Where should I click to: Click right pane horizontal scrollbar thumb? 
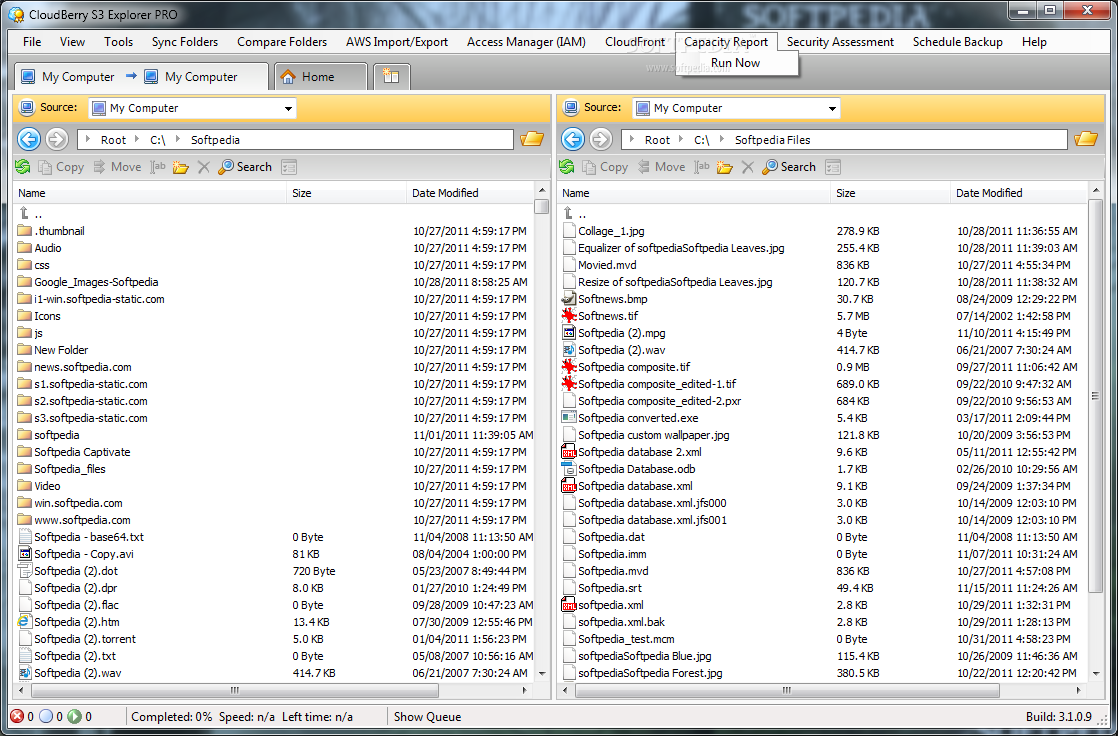click(787, 690)
